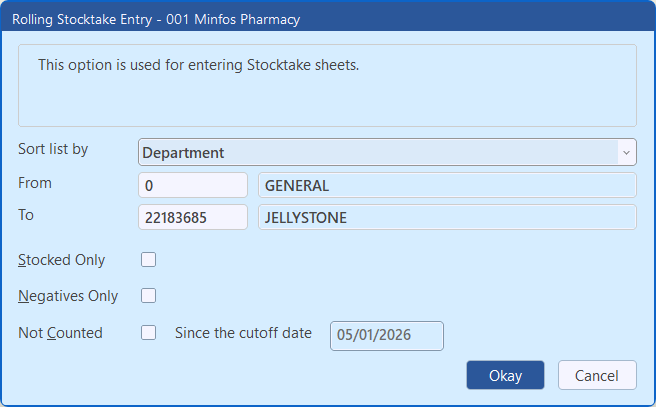Click the "Since the cutoff date" label

tap(243, 333)
